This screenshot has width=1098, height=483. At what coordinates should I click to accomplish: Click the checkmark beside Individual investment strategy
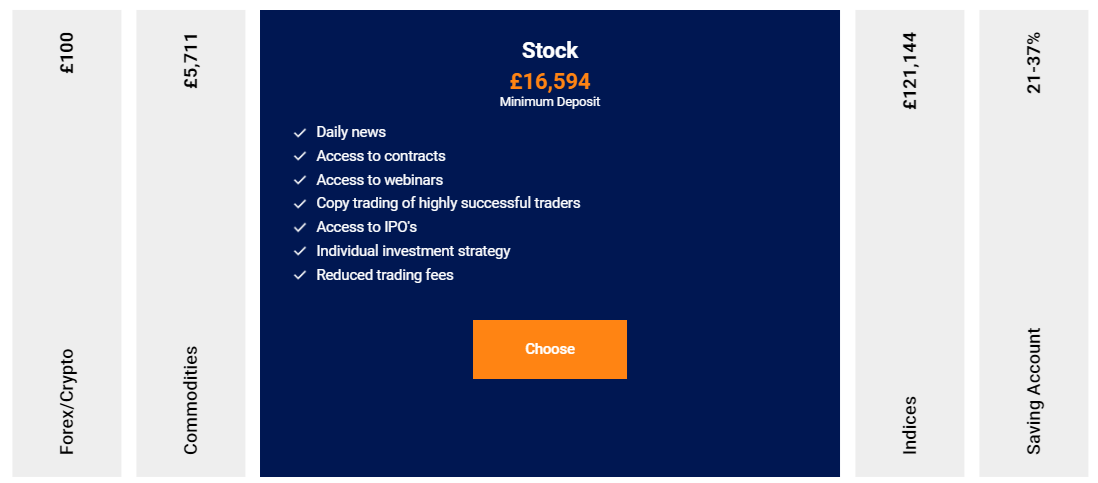(x=299, y=252)
